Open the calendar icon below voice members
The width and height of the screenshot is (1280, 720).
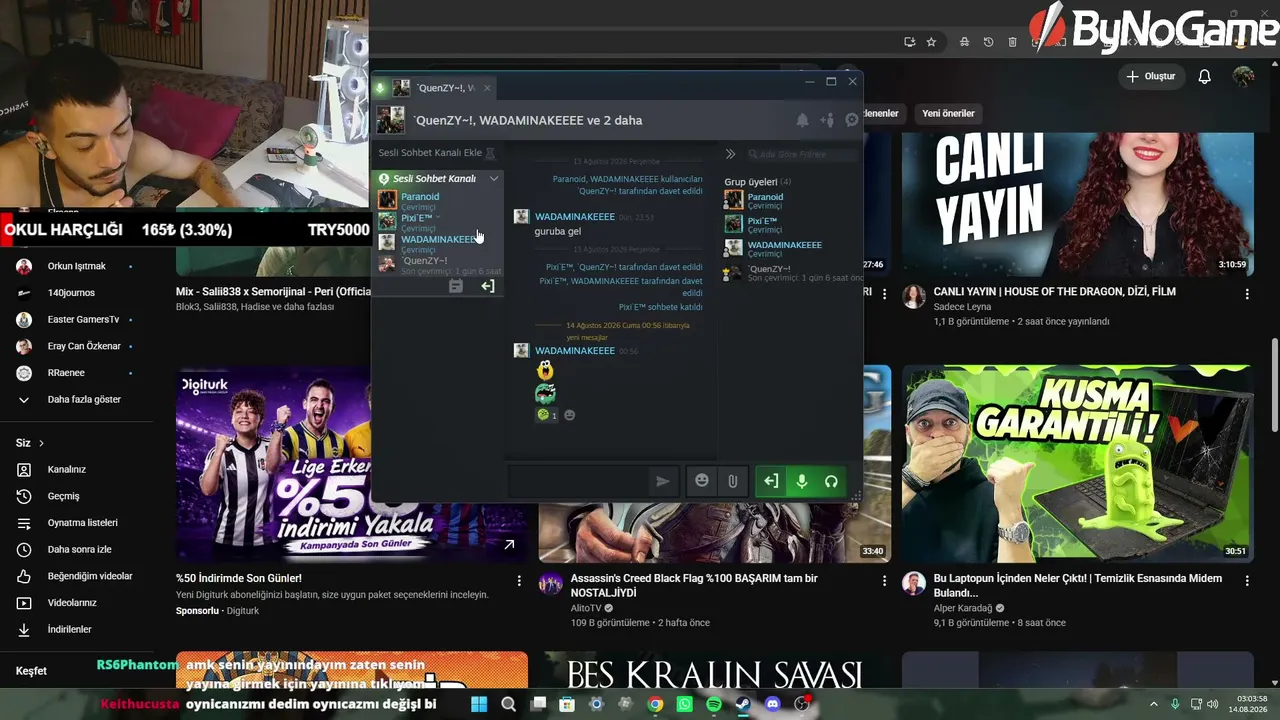(456, 286)
